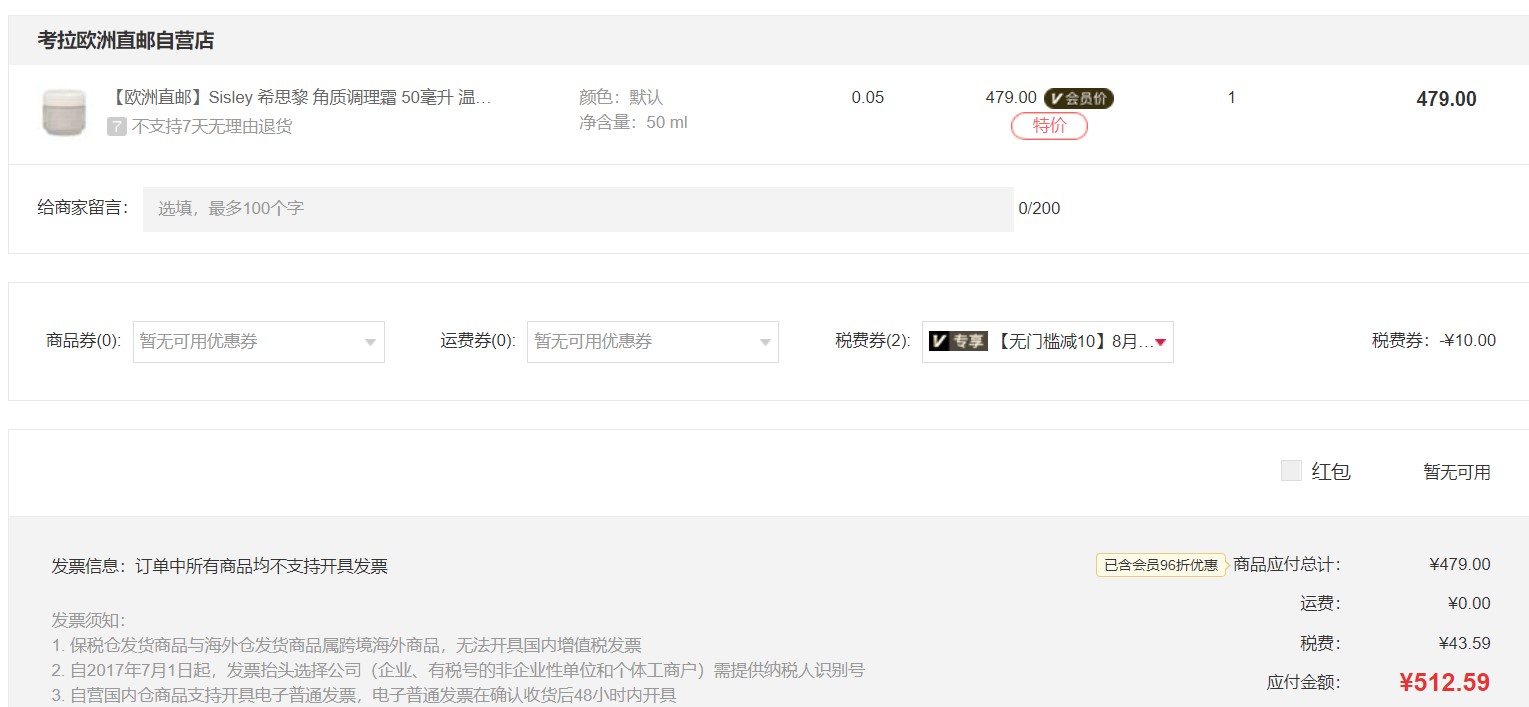Click the 运费 ¥0.00 amount

click(1469, 603)
